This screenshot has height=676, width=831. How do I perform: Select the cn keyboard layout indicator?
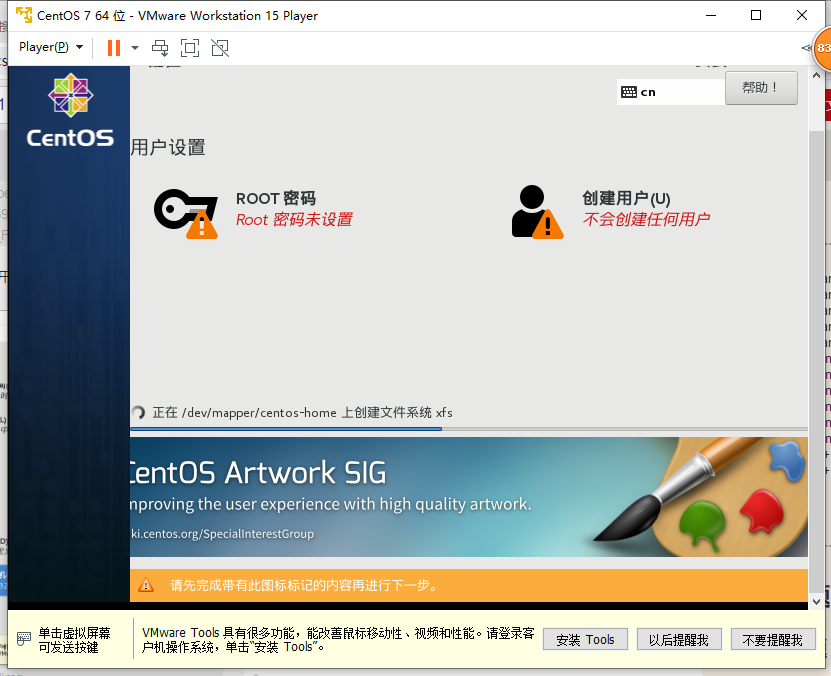[x=670, y=92]
